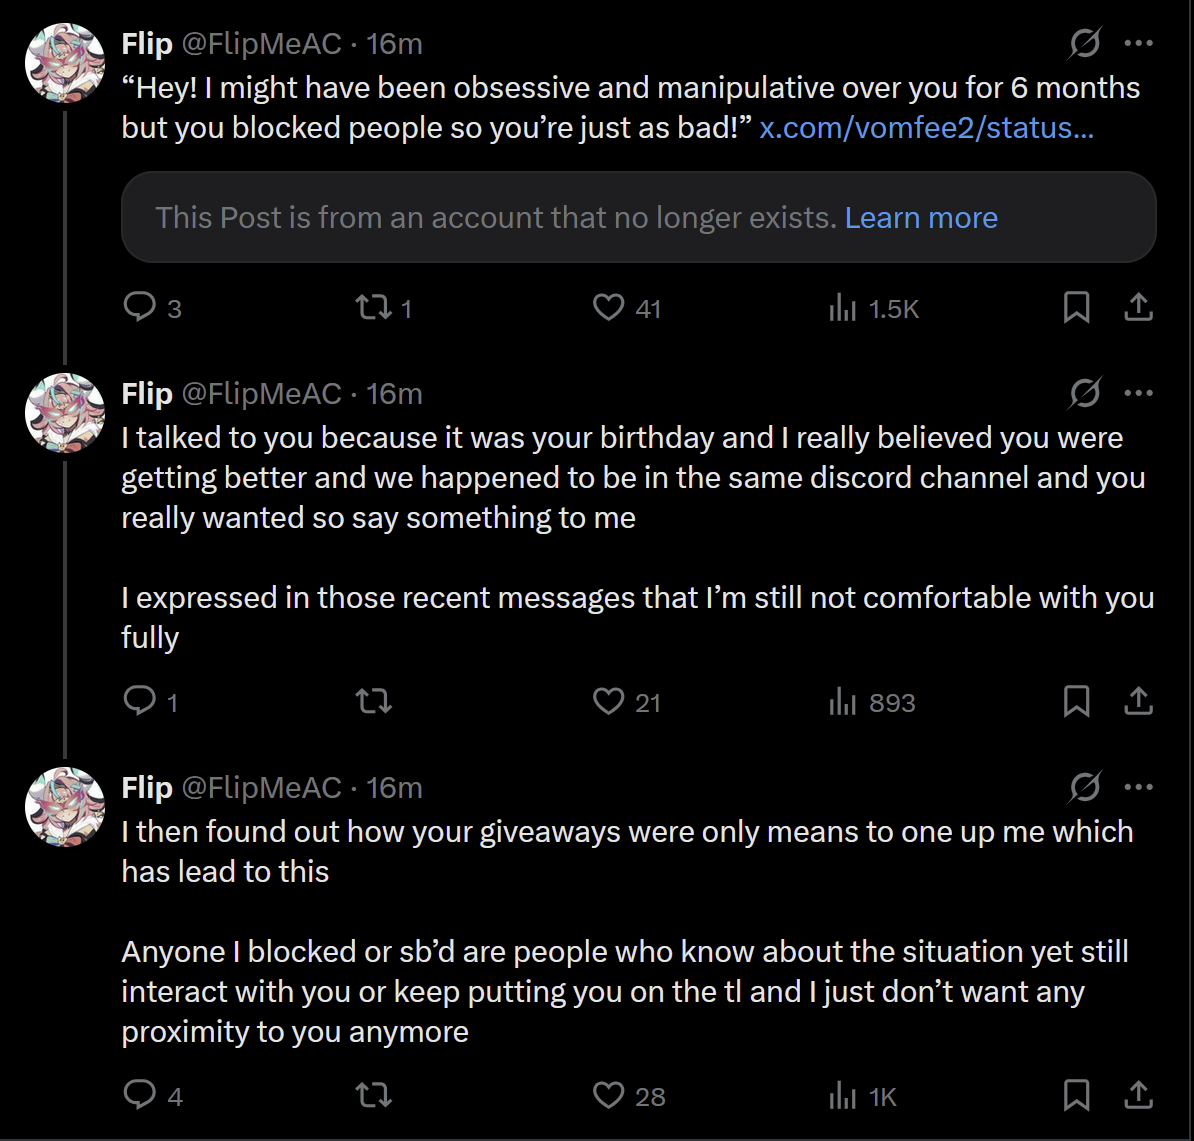The image size is (1194, 1141).
Task: Like the post with 21 likes
Action: [608, 701]
